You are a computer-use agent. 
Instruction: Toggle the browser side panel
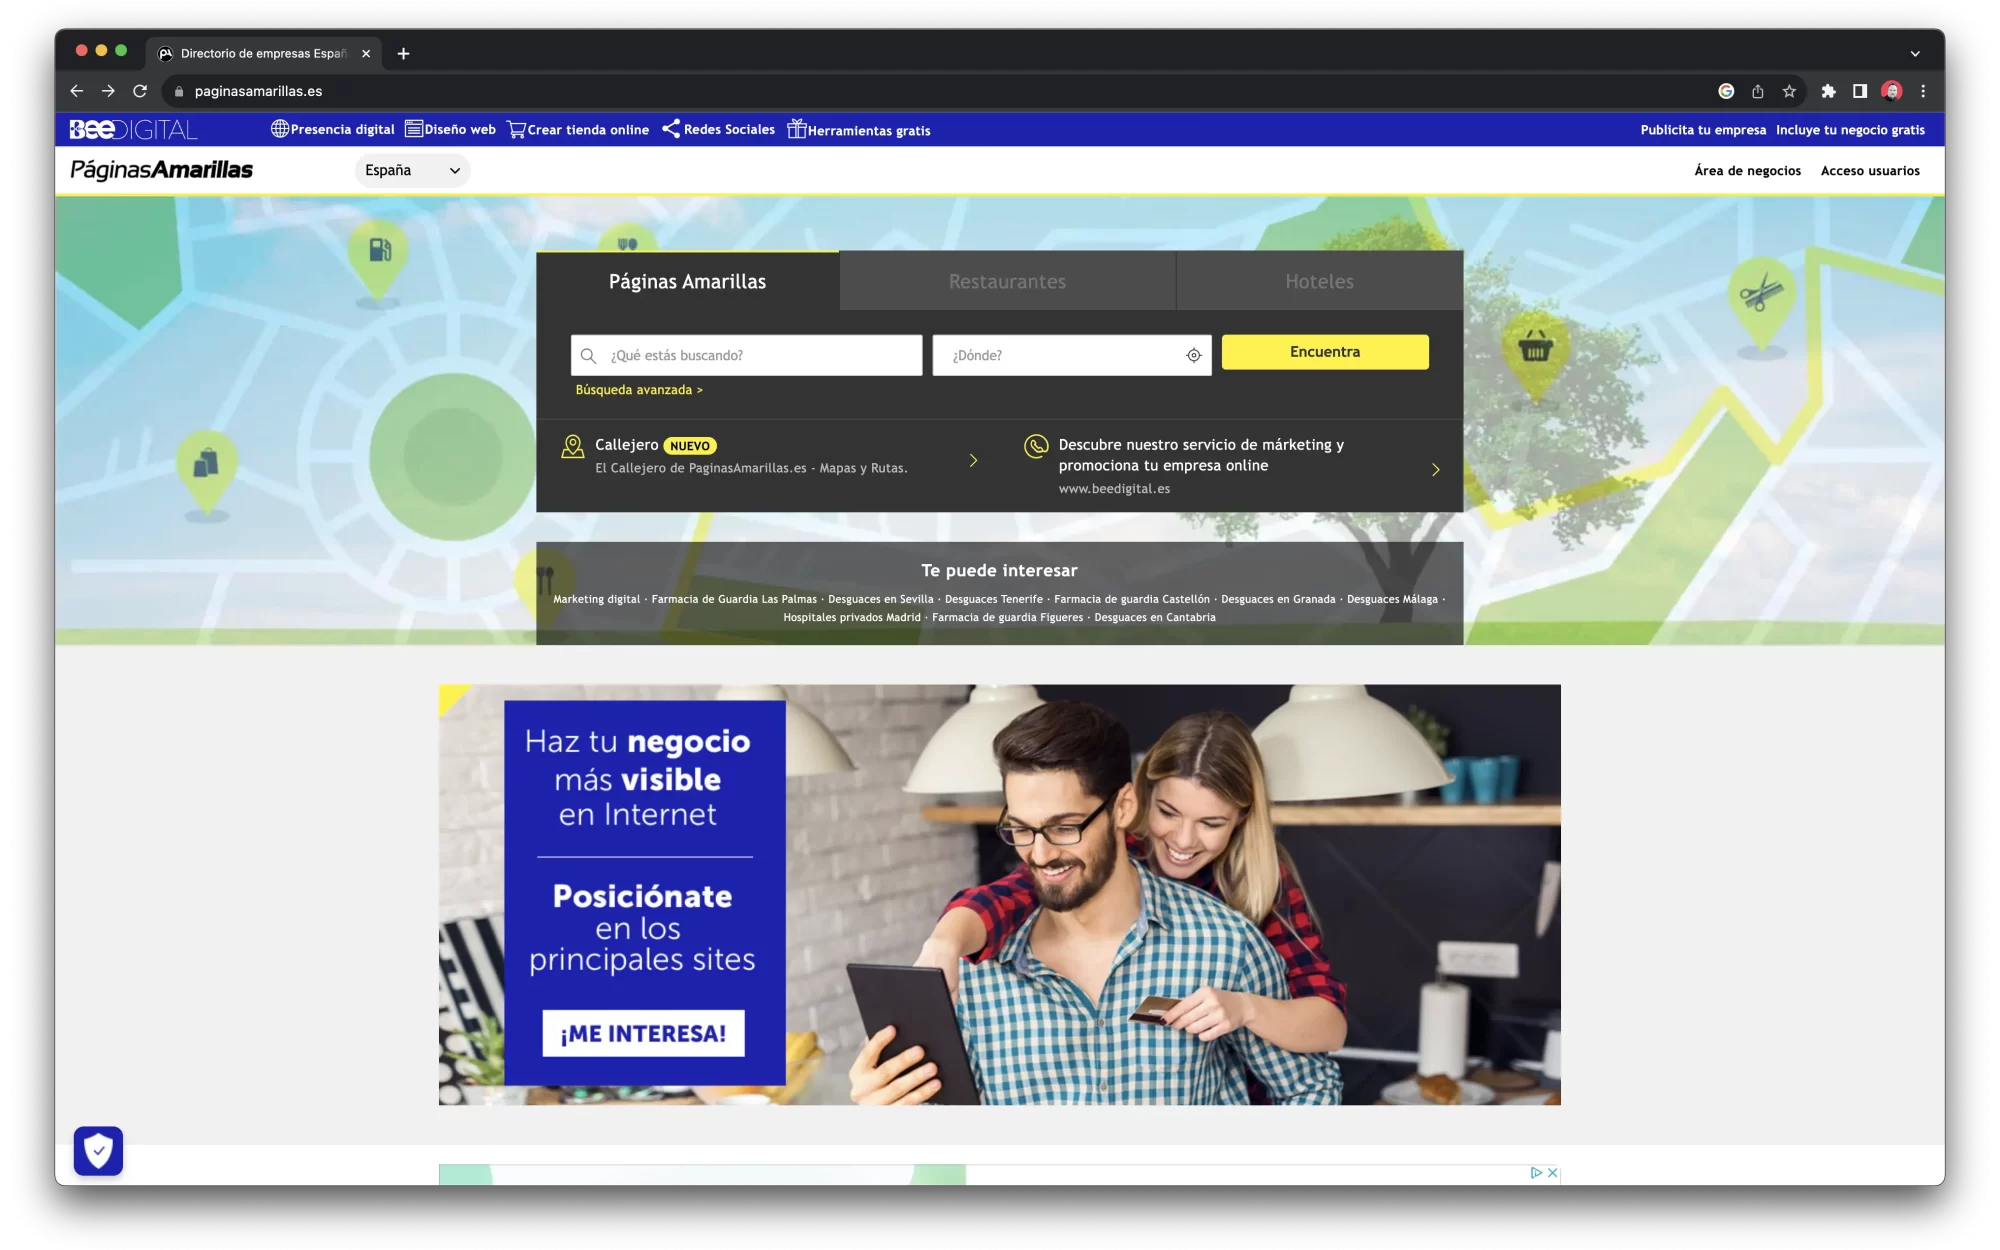coord(1859,91)
